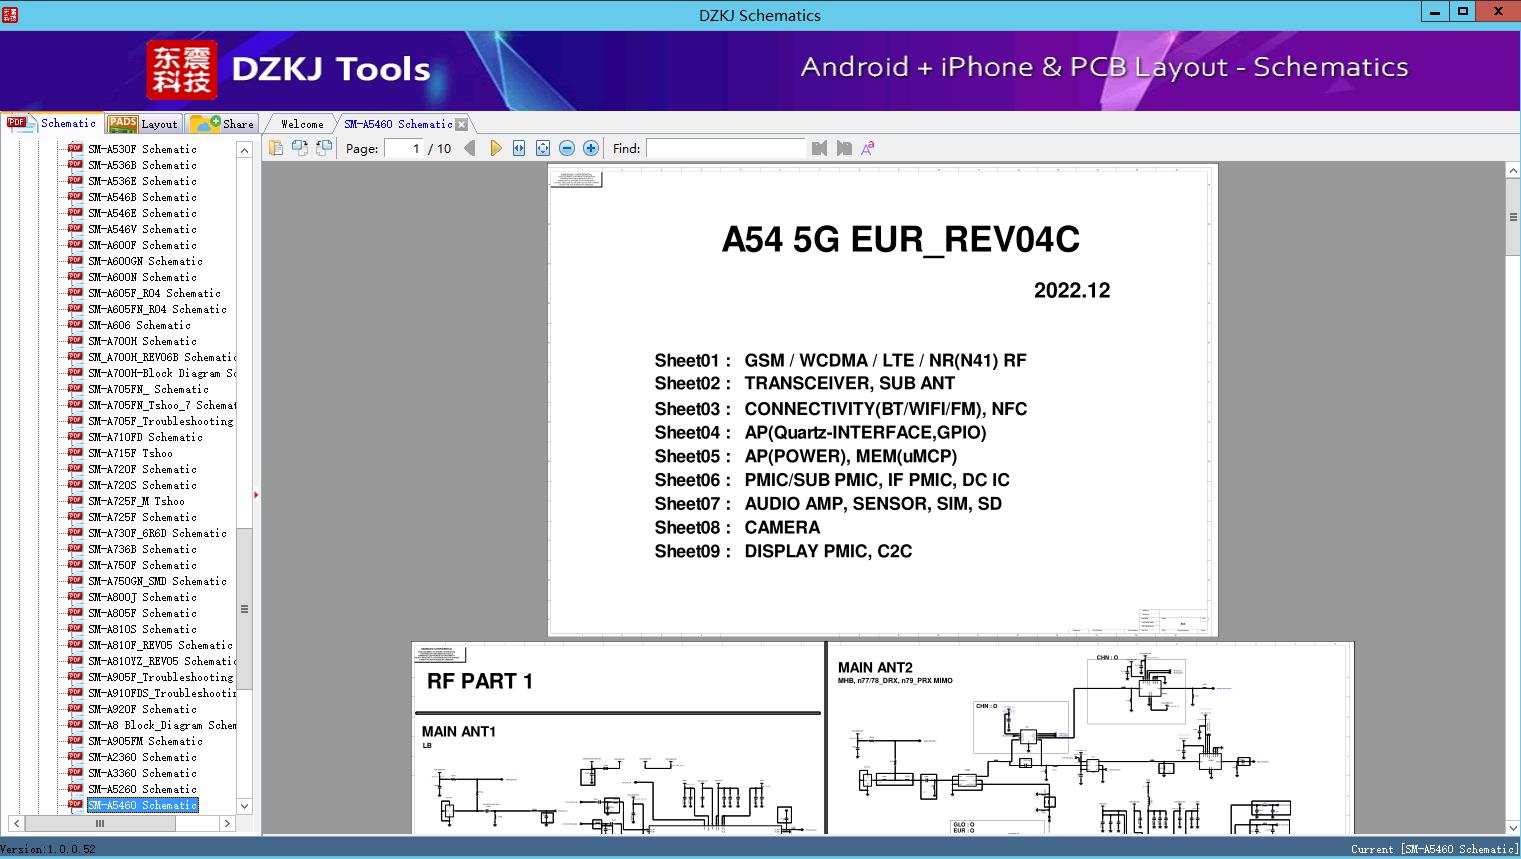Click the copy document icon in PDF toolbar
The width and height of the screenshot is (1521, 859).
point(276,148)
